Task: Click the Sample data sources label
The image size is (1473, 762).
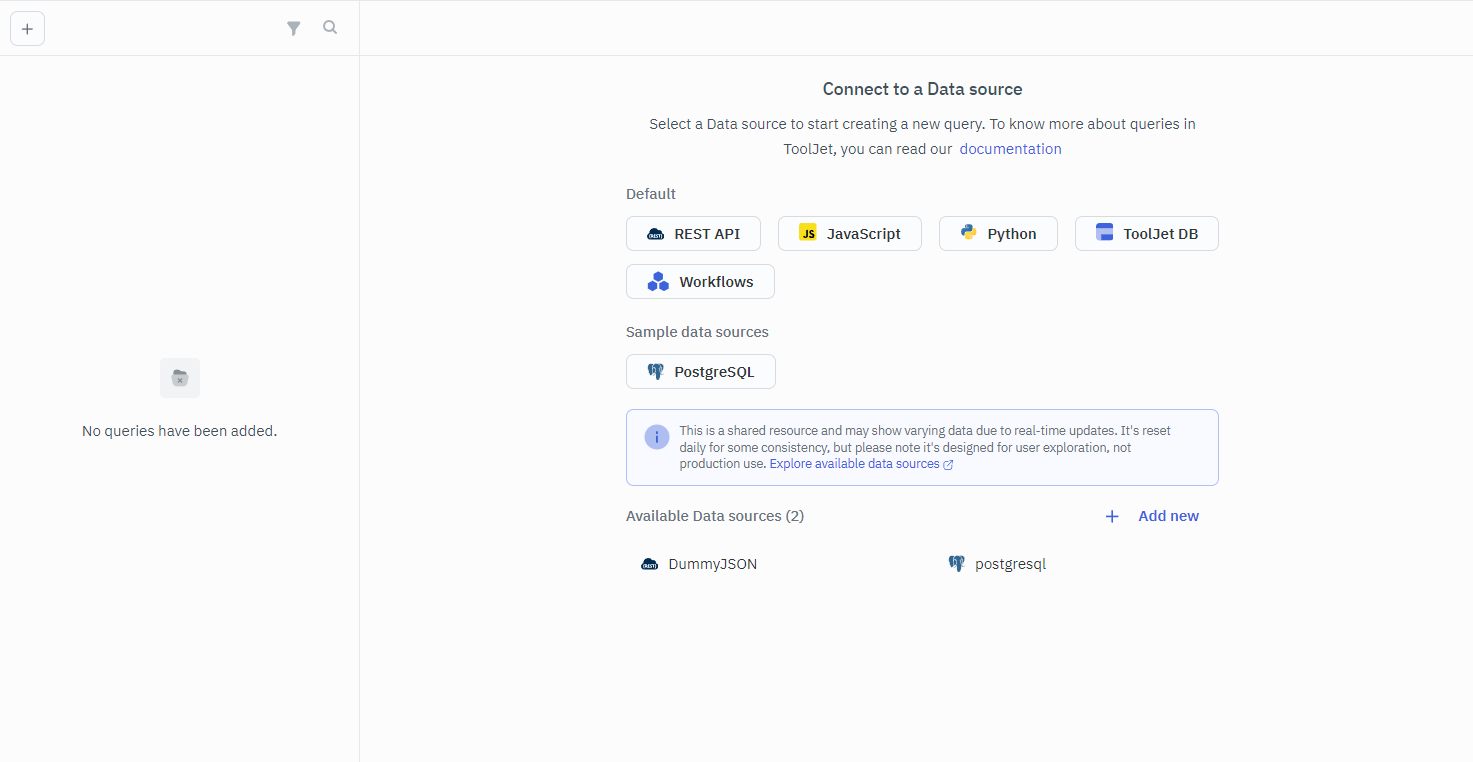Action: pyautogui.click(x=697, y=332)
